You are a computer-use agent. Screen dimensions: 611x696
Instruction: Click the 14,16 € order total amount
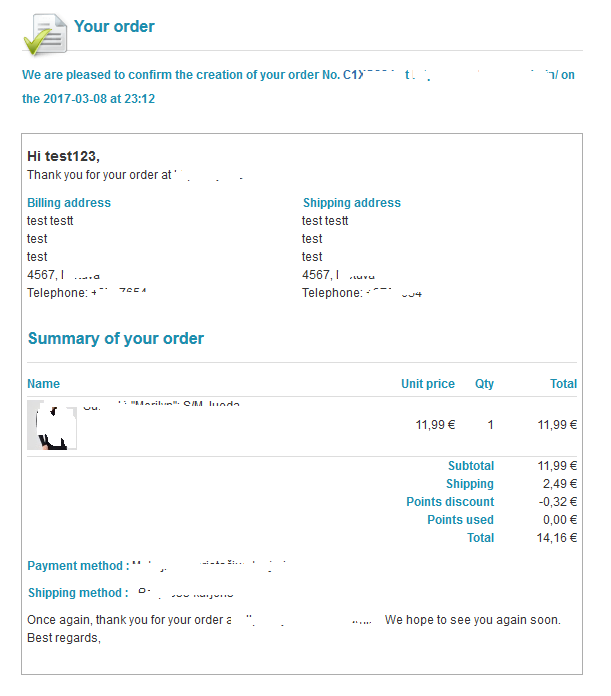(556, 538)
